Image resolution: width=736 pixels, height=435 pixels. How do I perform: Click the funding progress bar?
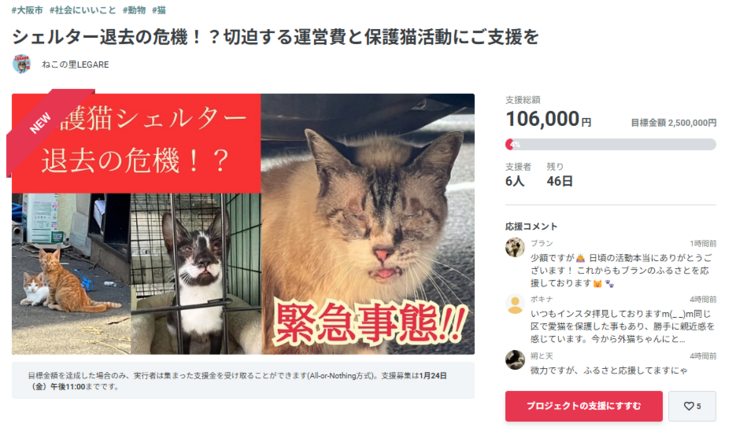click(610, 145)
